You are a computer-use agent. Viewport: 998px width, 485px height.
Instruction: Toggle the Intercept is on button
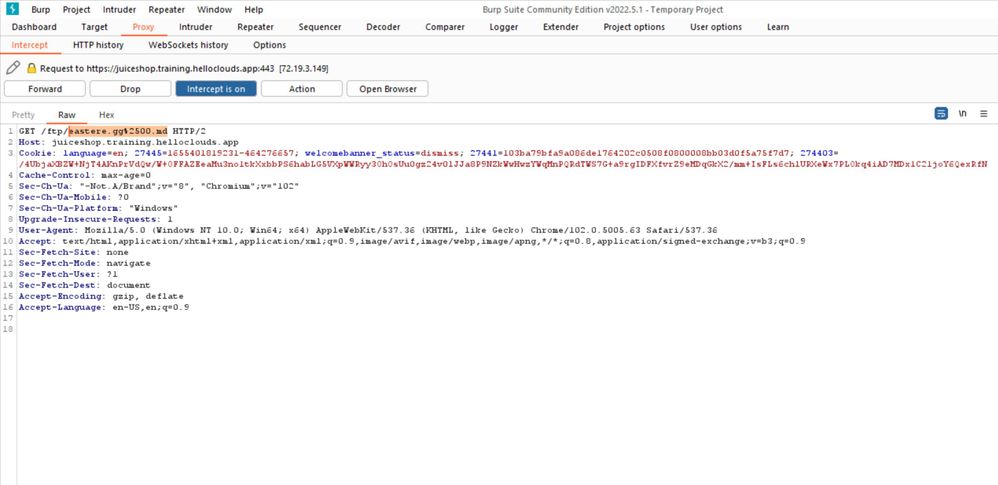(x=216, y=89)
